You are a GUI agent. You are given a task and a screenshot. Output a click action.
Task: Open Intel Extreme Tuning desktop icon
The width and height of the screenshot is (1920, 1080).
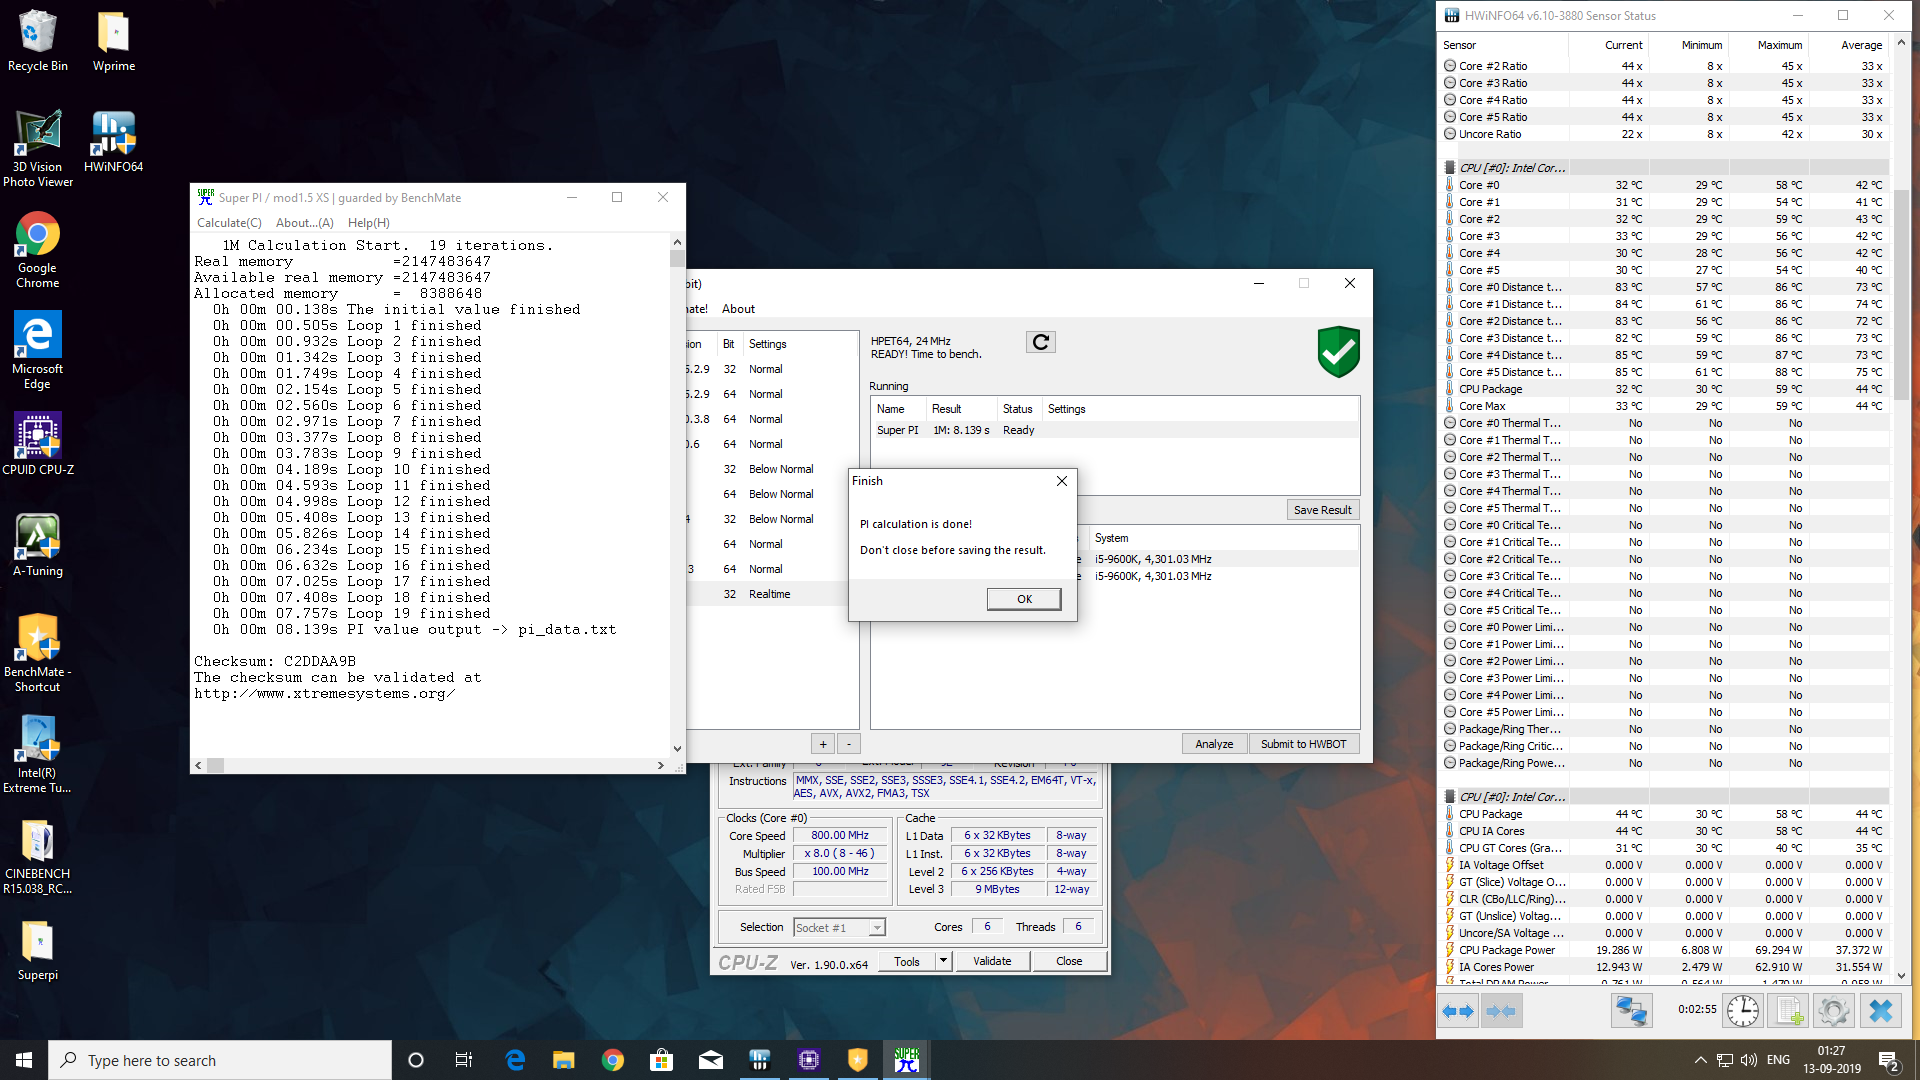(38, 754)
